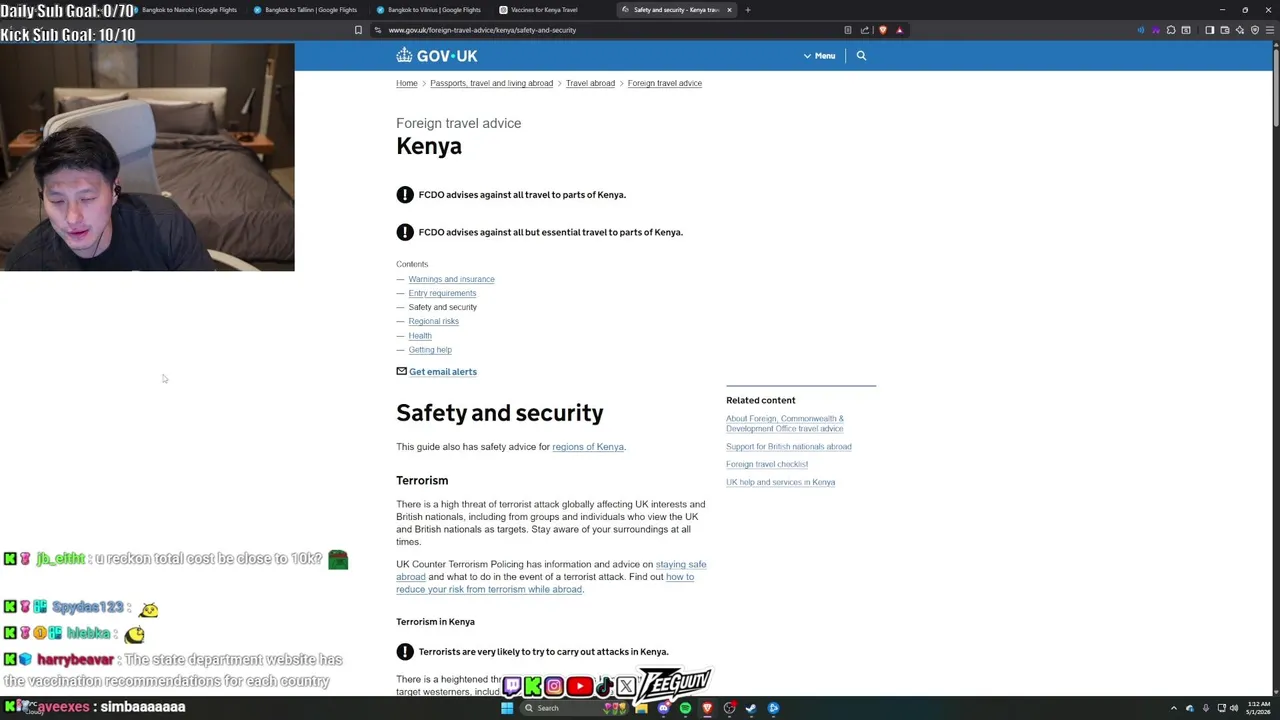Screen dimensions: 1280x720
Task: Bookmark this page using the bookmark icon
Action: [358, 30]
